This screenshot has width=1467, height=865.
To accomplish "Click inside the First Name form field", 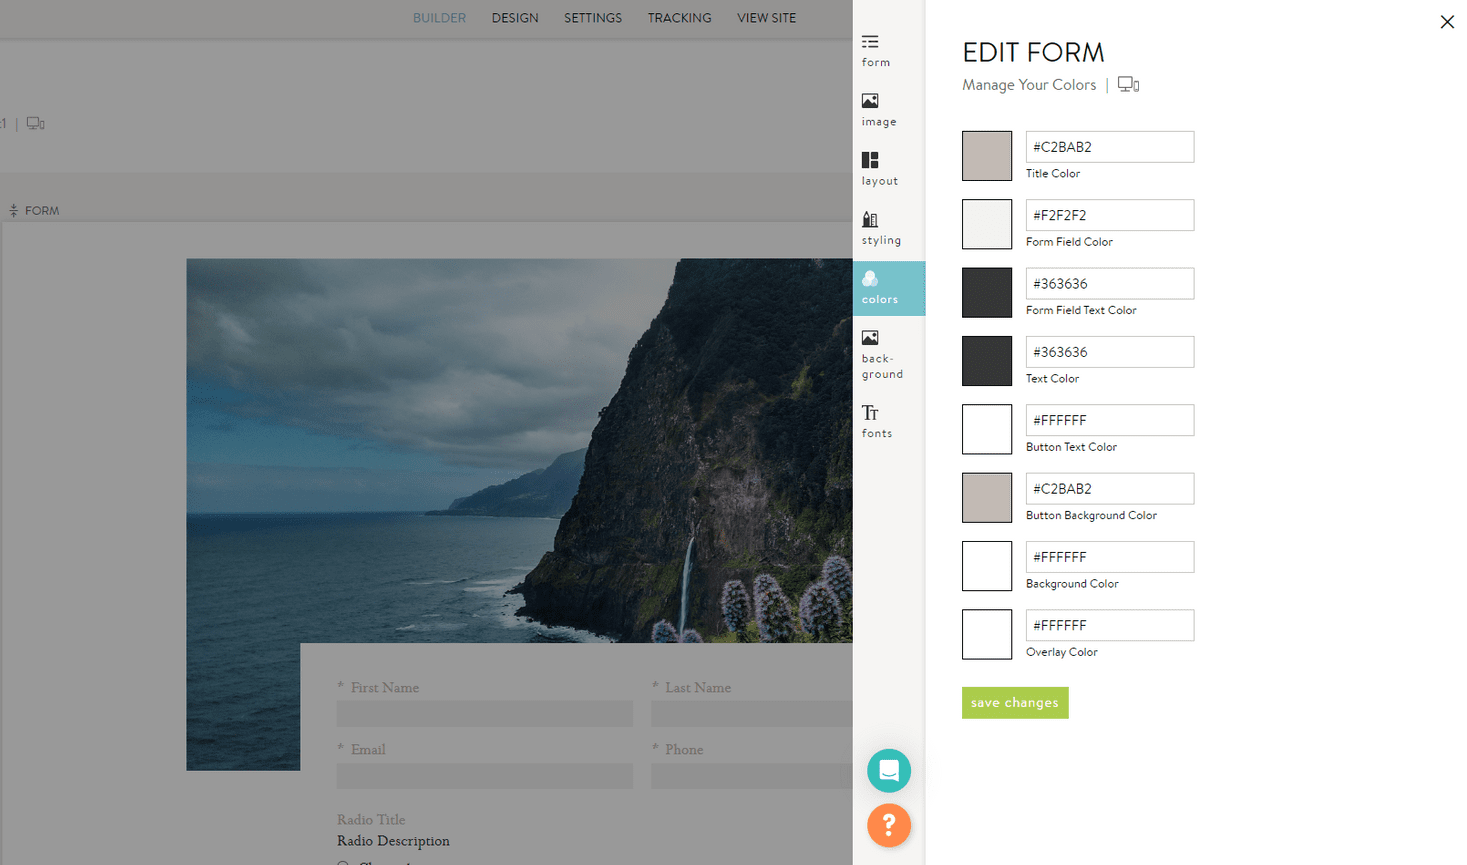I will click(x=484, y=713).
